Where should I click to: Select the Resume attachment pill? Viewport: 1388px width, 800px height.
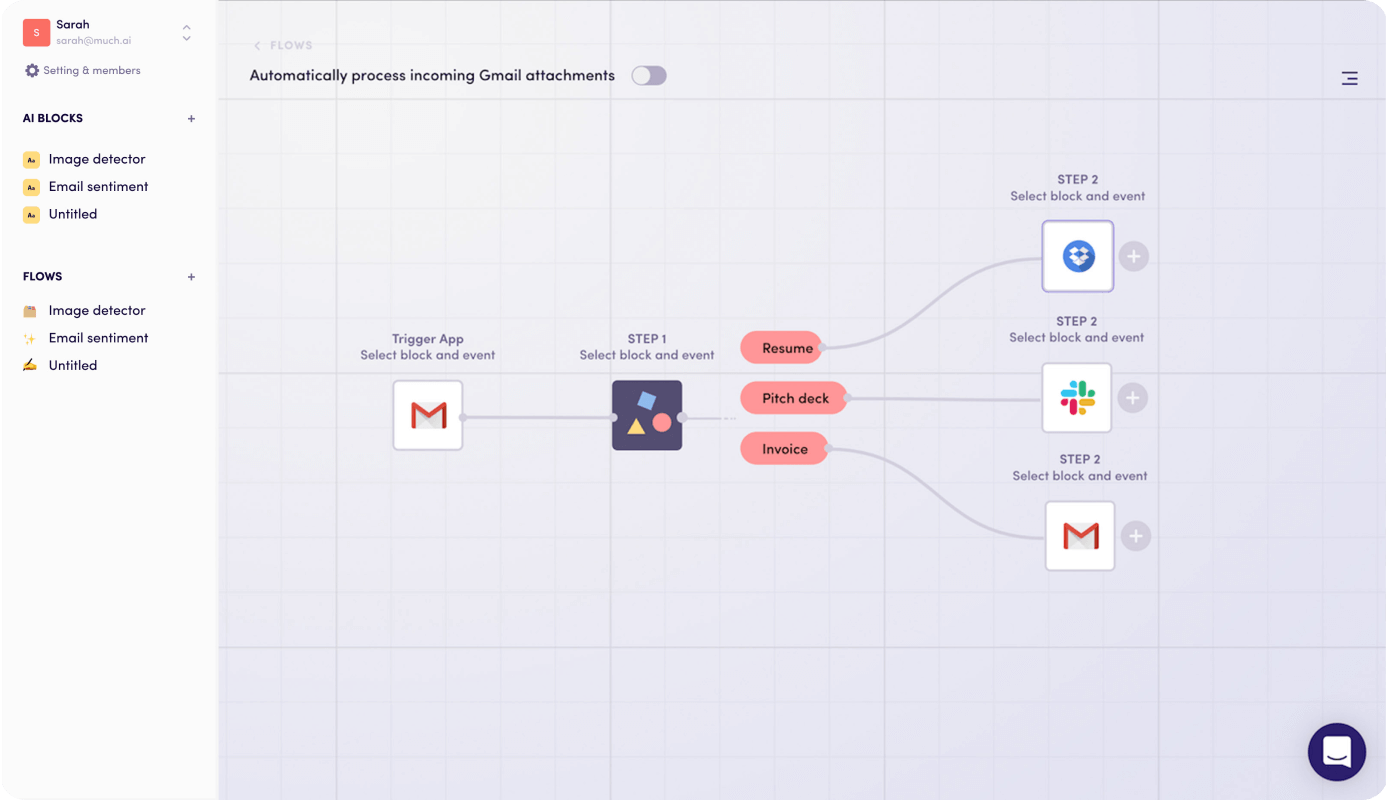click(x=781, y=347)
